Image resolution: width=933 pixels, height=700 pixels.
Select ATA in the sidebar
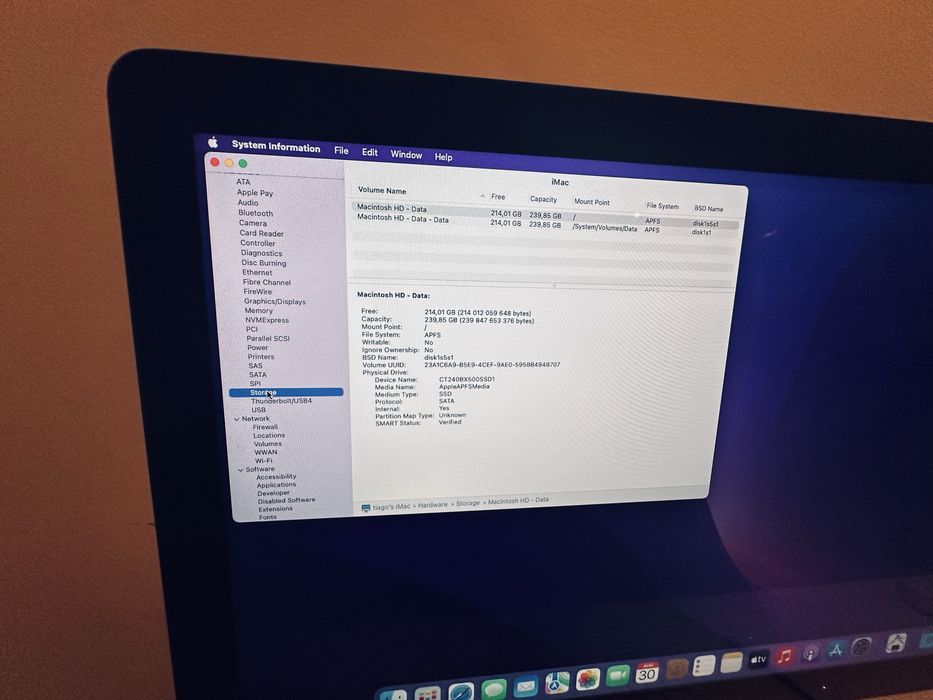click(x=243, y=182)
